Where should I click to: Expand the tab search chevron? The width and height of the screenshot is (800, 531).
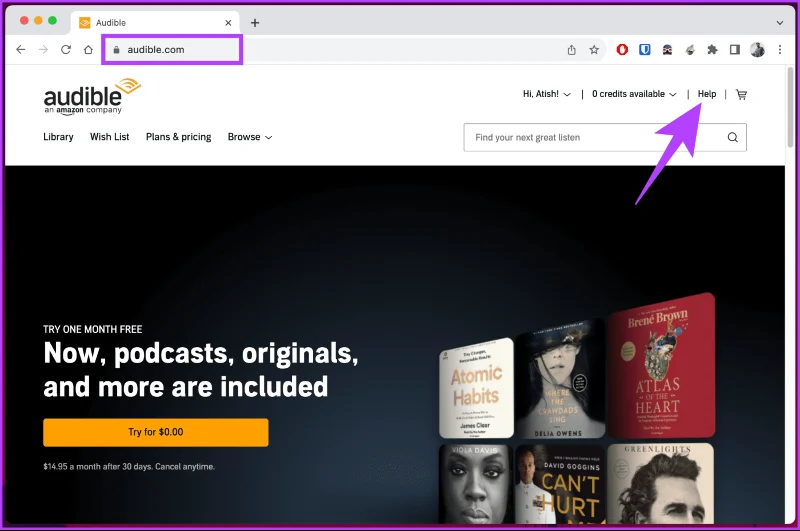780,22
